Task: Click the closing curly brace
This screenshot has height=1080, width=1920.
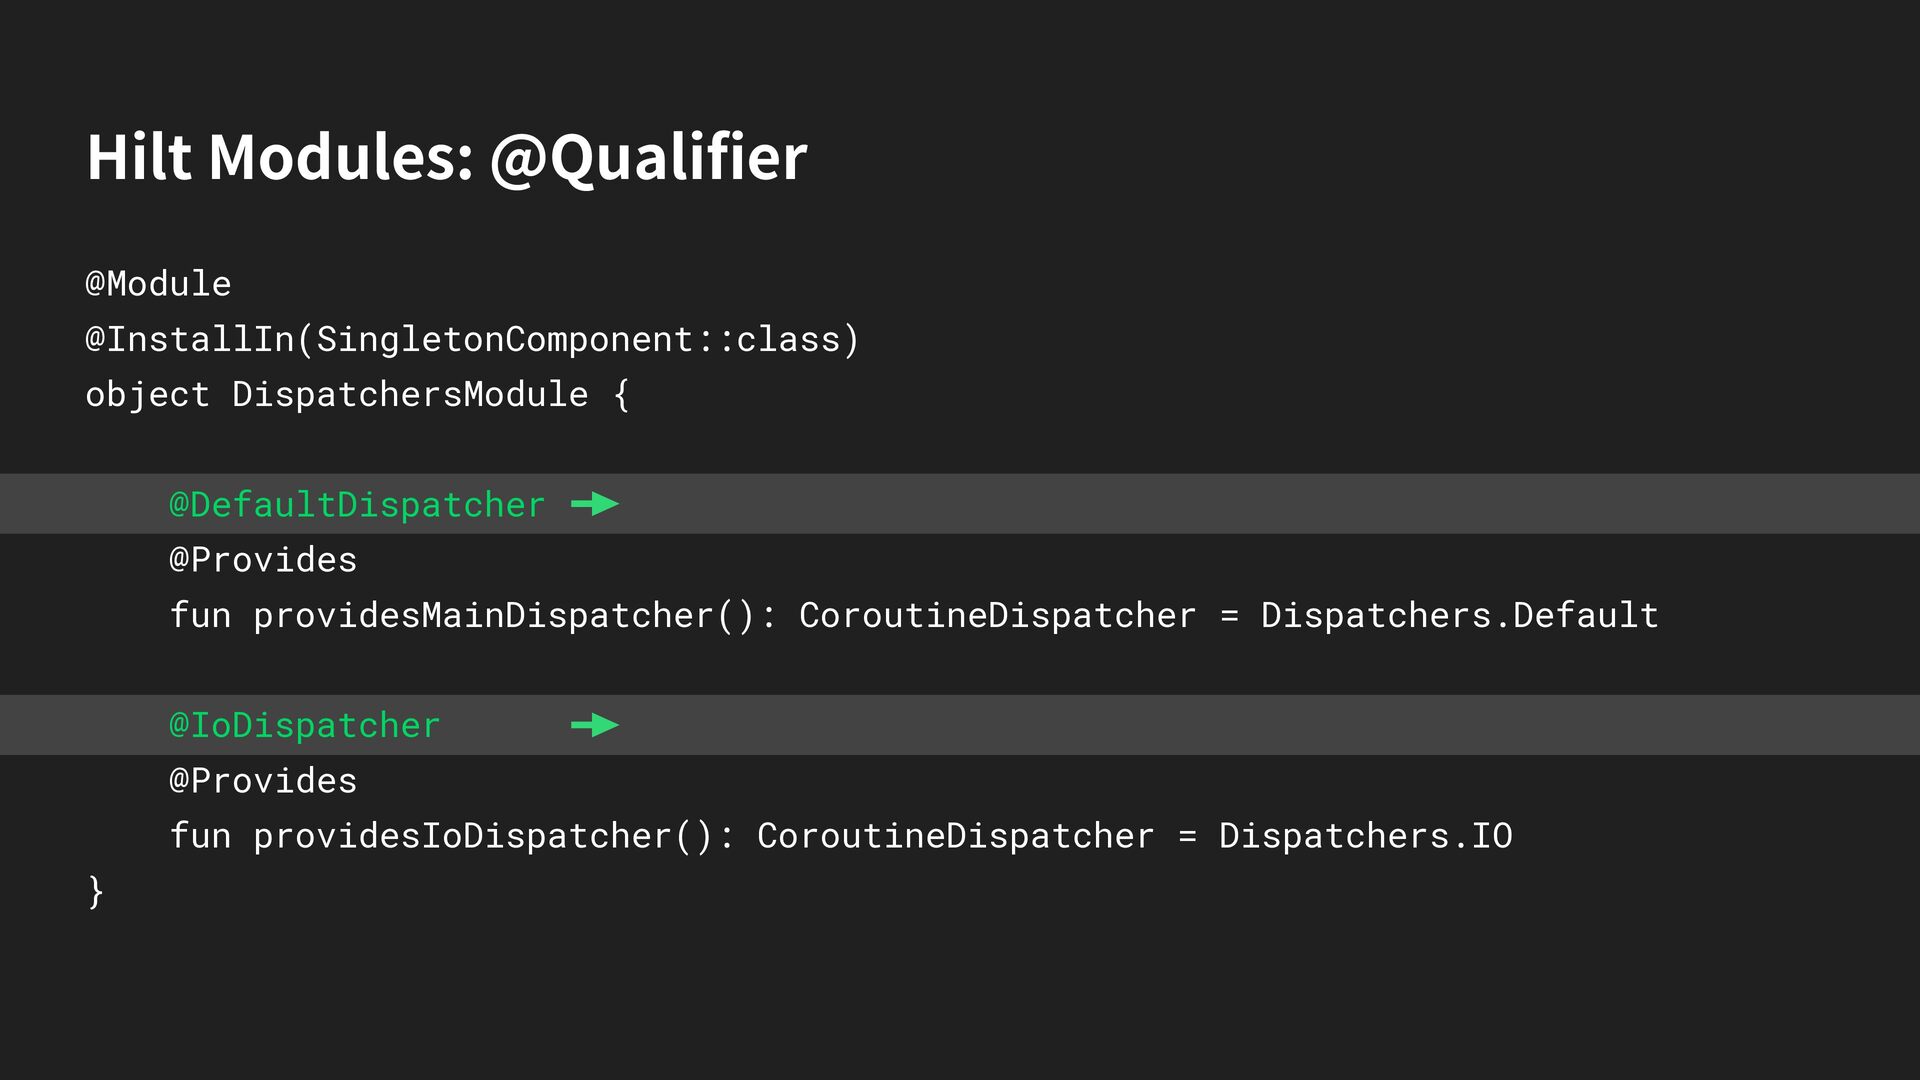Action: [96, 891]
